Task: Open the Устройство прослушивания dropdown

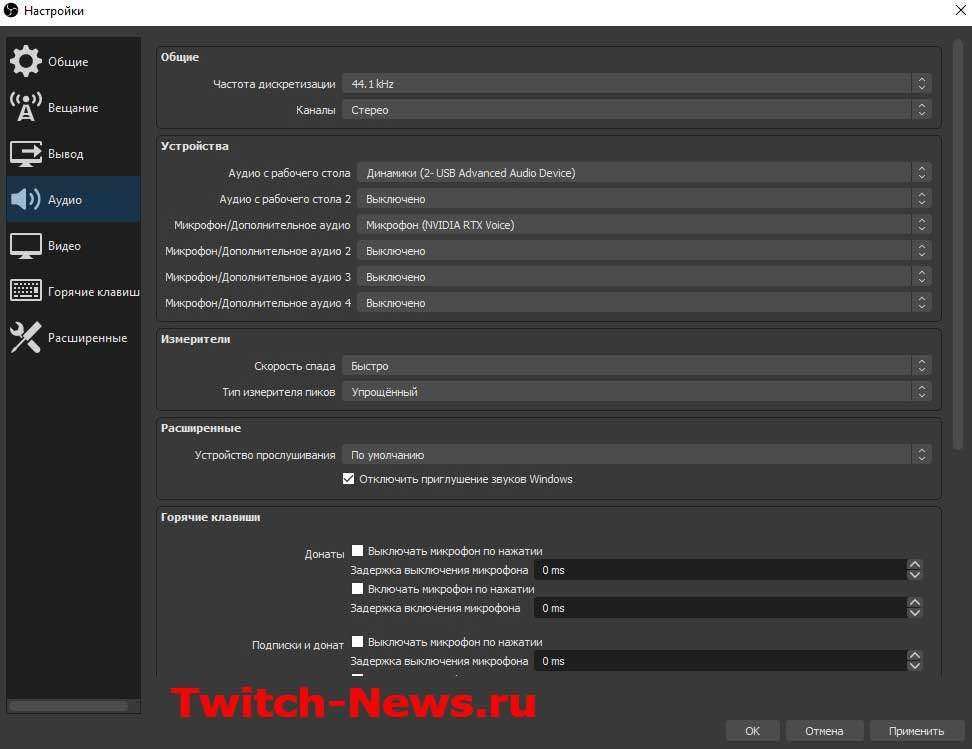Action: [636, 455]
